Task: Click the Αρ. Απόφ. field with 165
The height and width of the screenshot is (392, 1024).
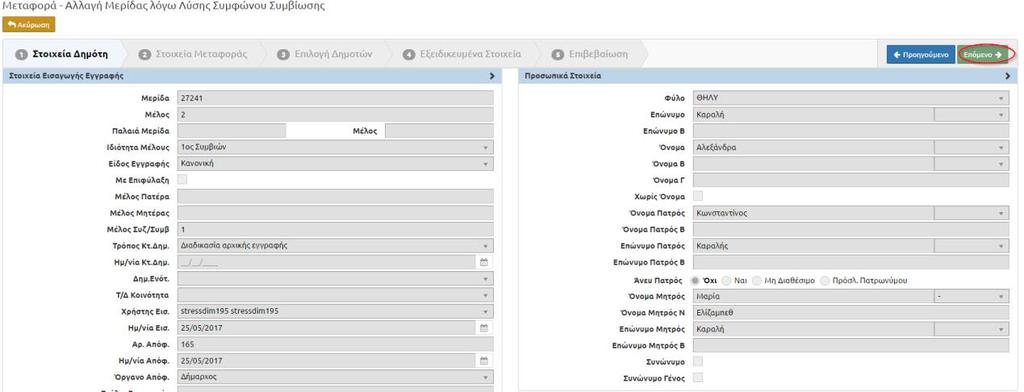Action: [336, 344]
